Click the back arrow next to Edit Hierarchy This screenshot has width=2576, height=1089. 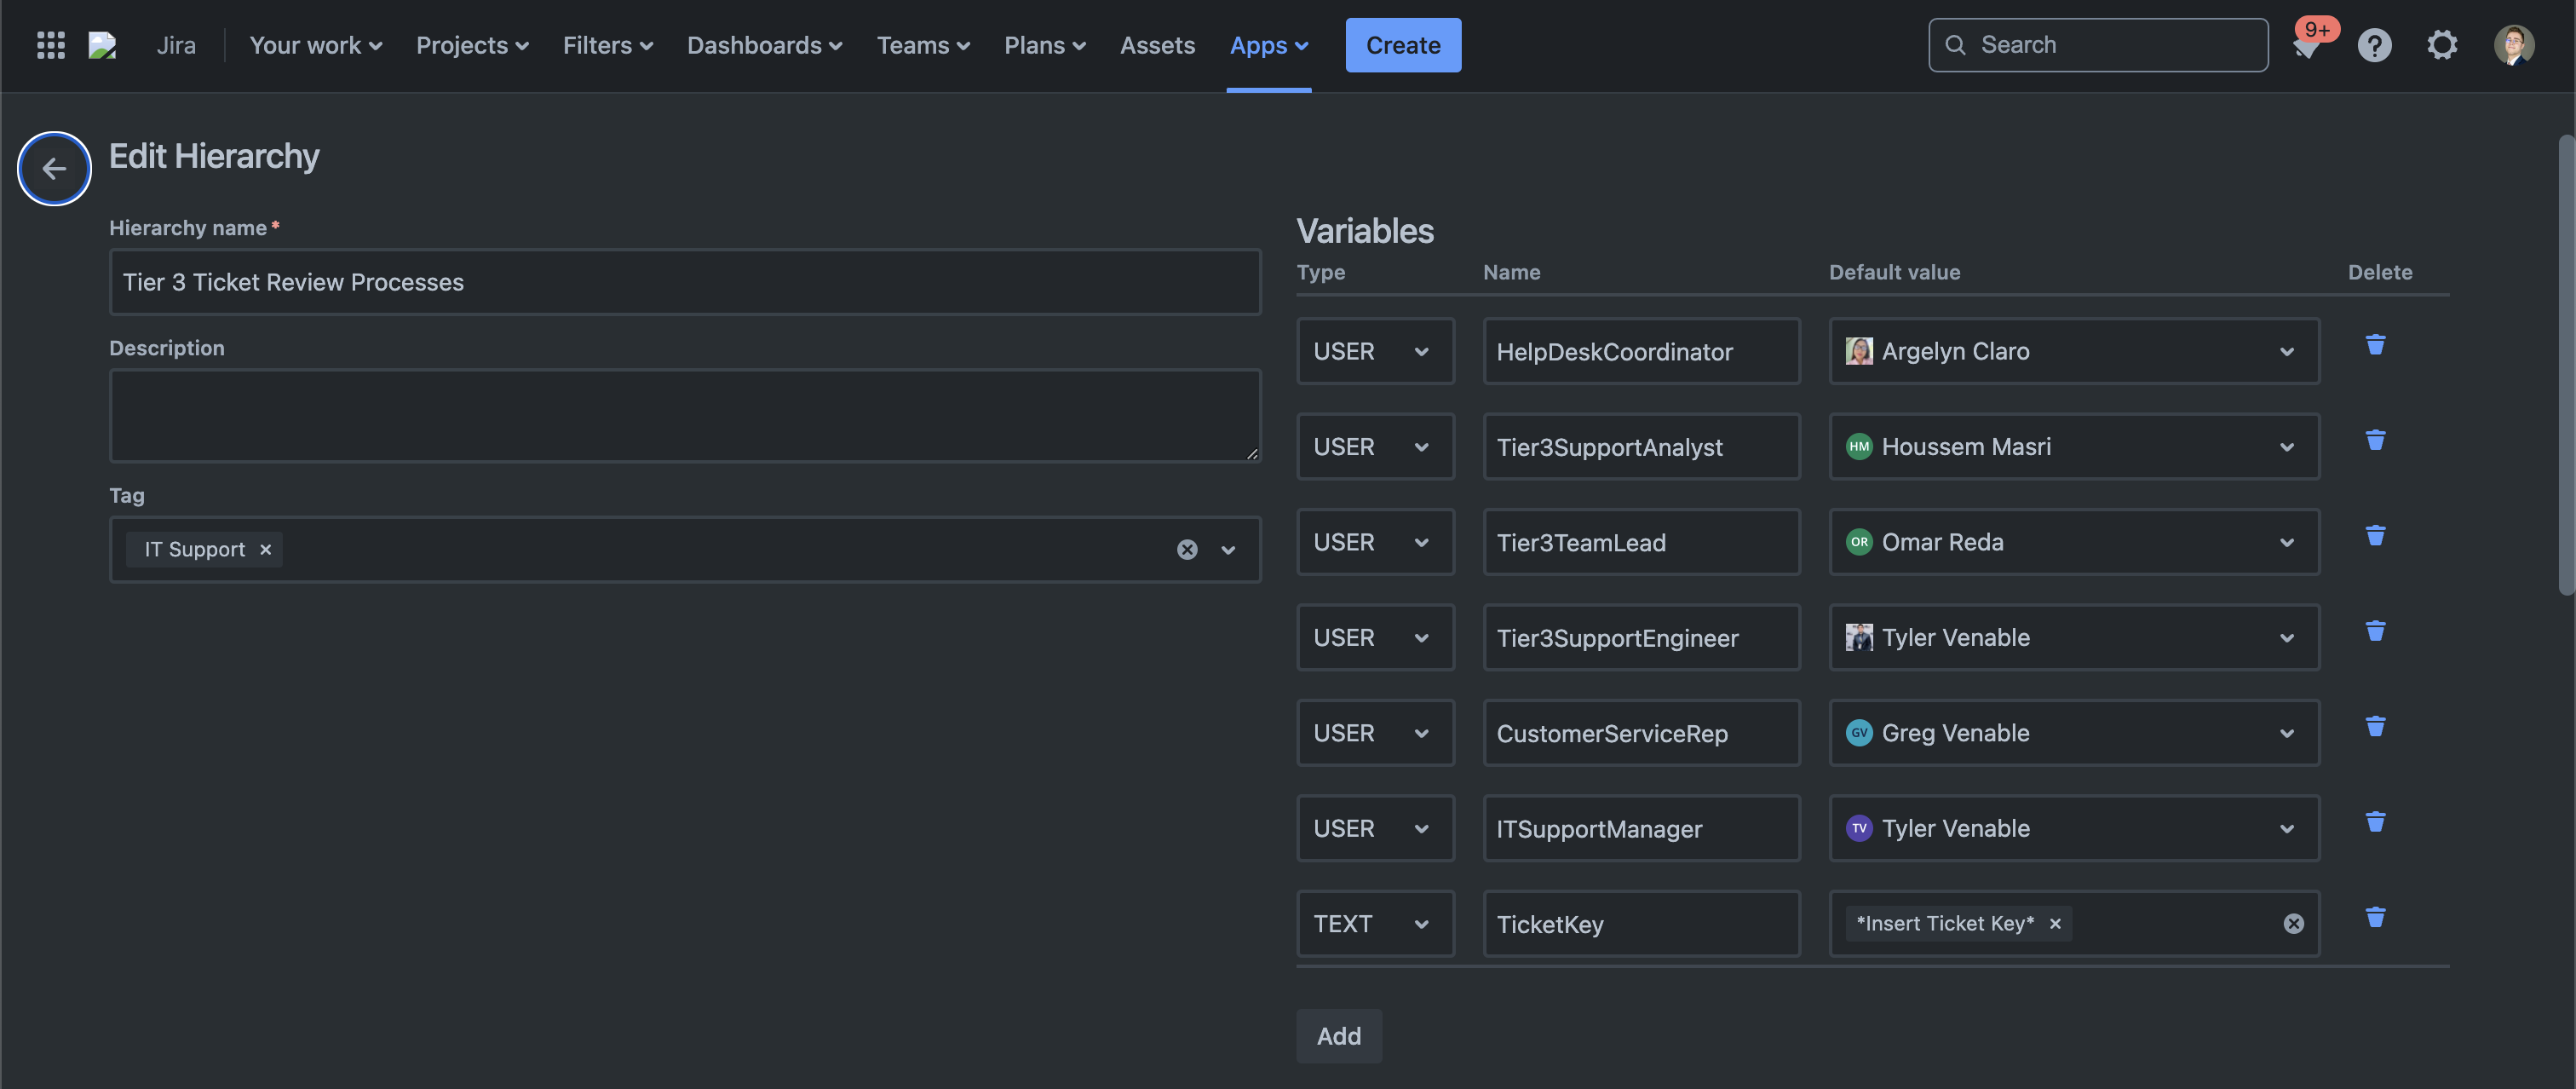(x=54, y=168)
